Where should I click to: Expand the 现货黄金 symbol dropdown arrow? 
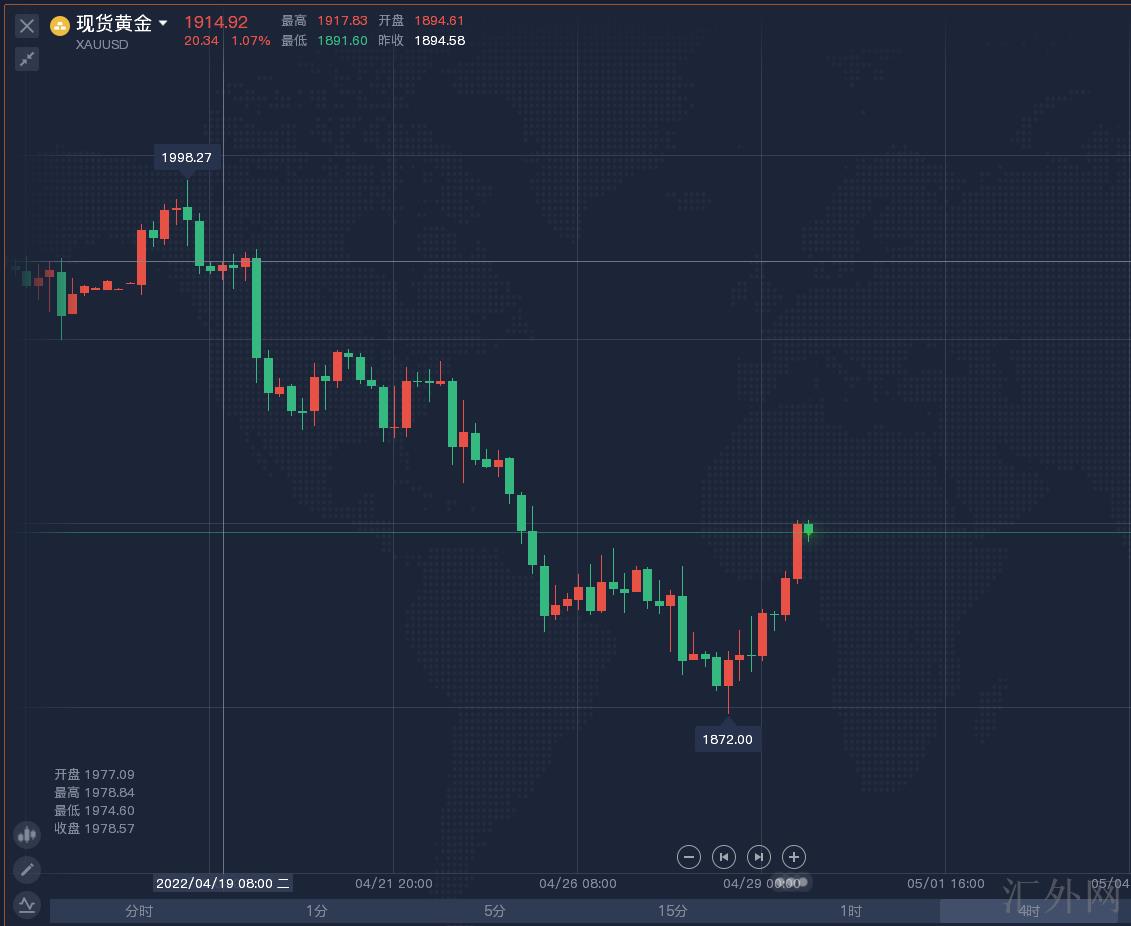163,23
